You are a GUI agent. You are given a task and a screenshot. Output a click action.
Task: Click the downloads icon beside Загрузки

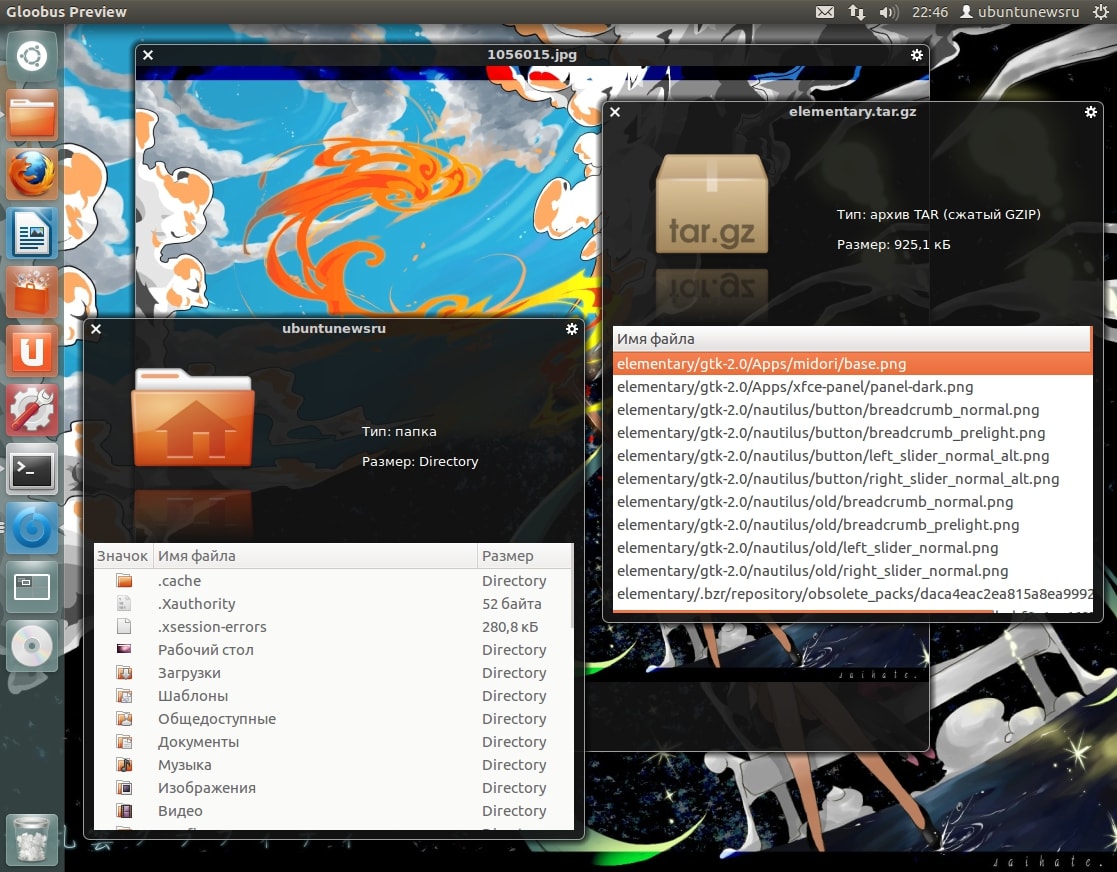coord(124,673)
